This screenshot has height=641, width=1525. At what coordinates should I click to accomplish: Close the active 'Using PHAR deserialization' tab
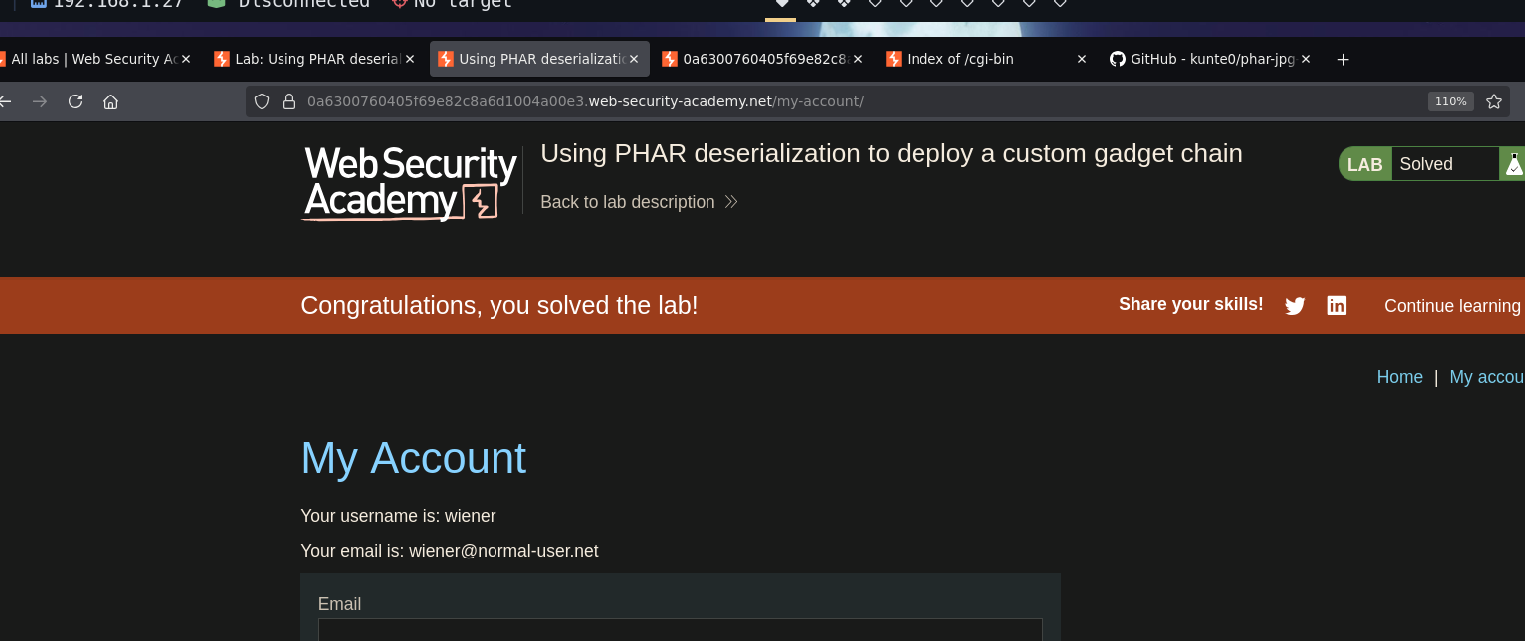click(x=634, y=59)
